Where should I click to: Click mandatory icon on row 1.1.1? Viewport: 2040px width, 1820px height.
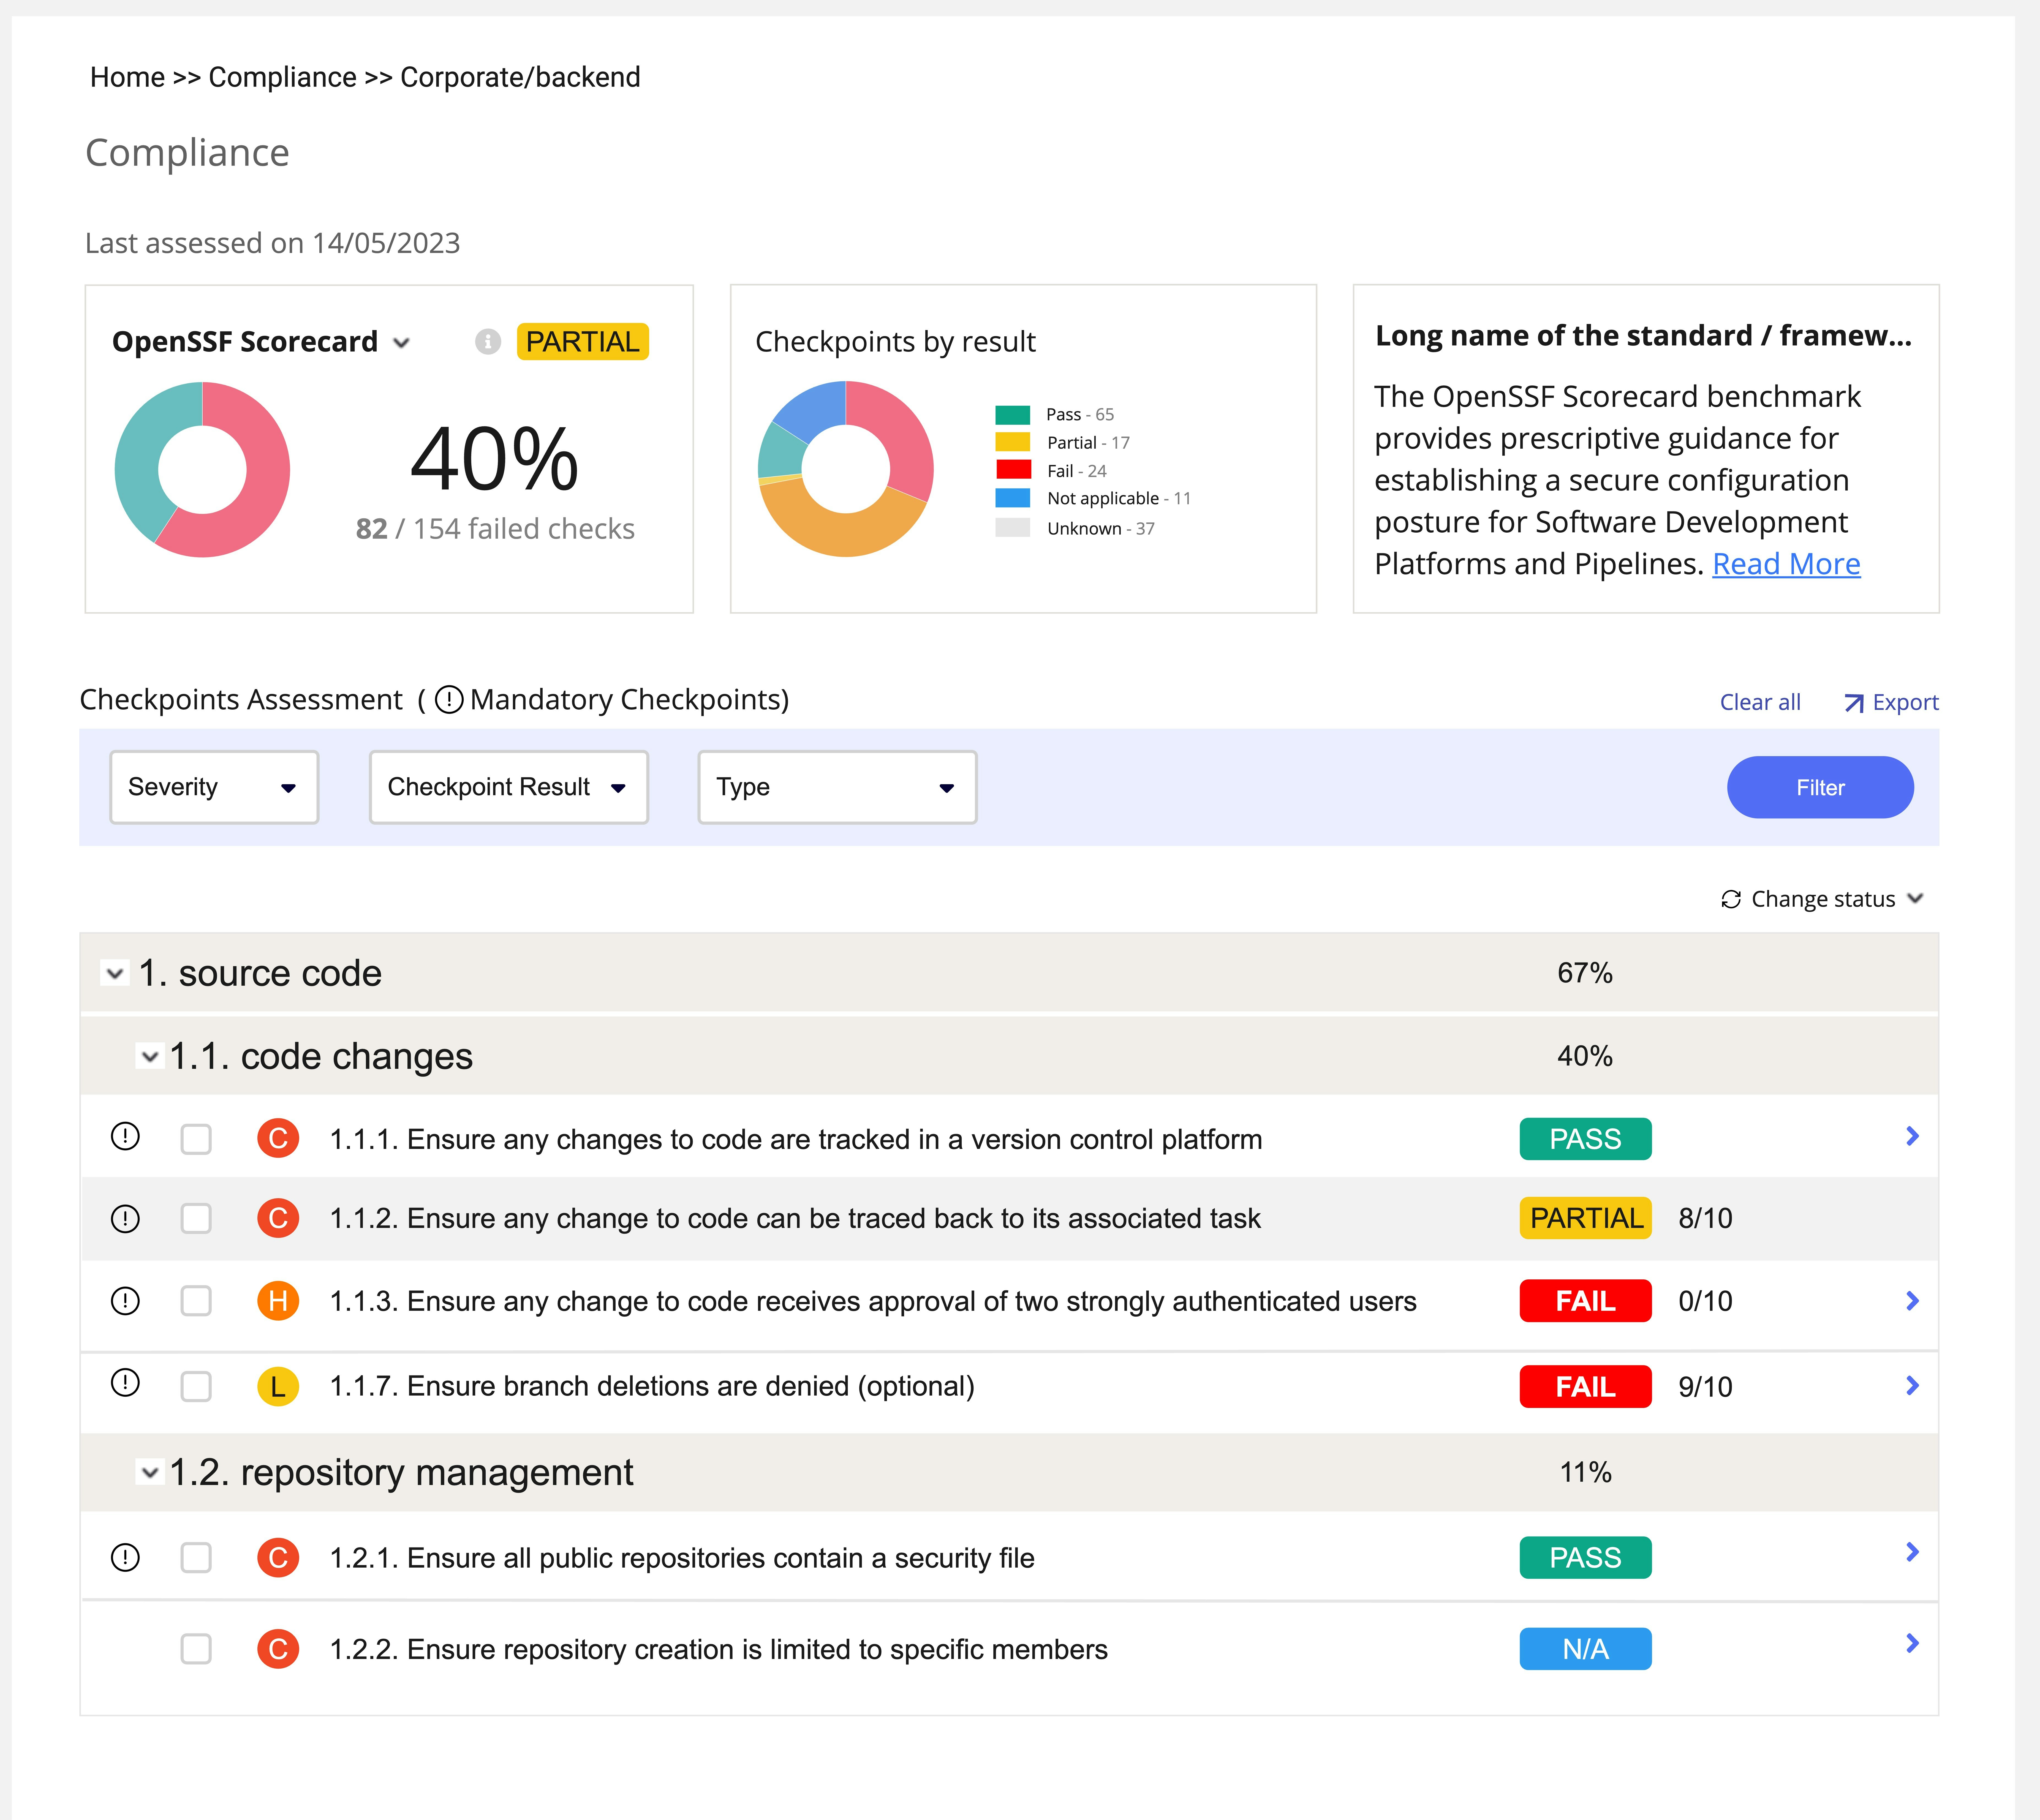[x=125, y=1136]
